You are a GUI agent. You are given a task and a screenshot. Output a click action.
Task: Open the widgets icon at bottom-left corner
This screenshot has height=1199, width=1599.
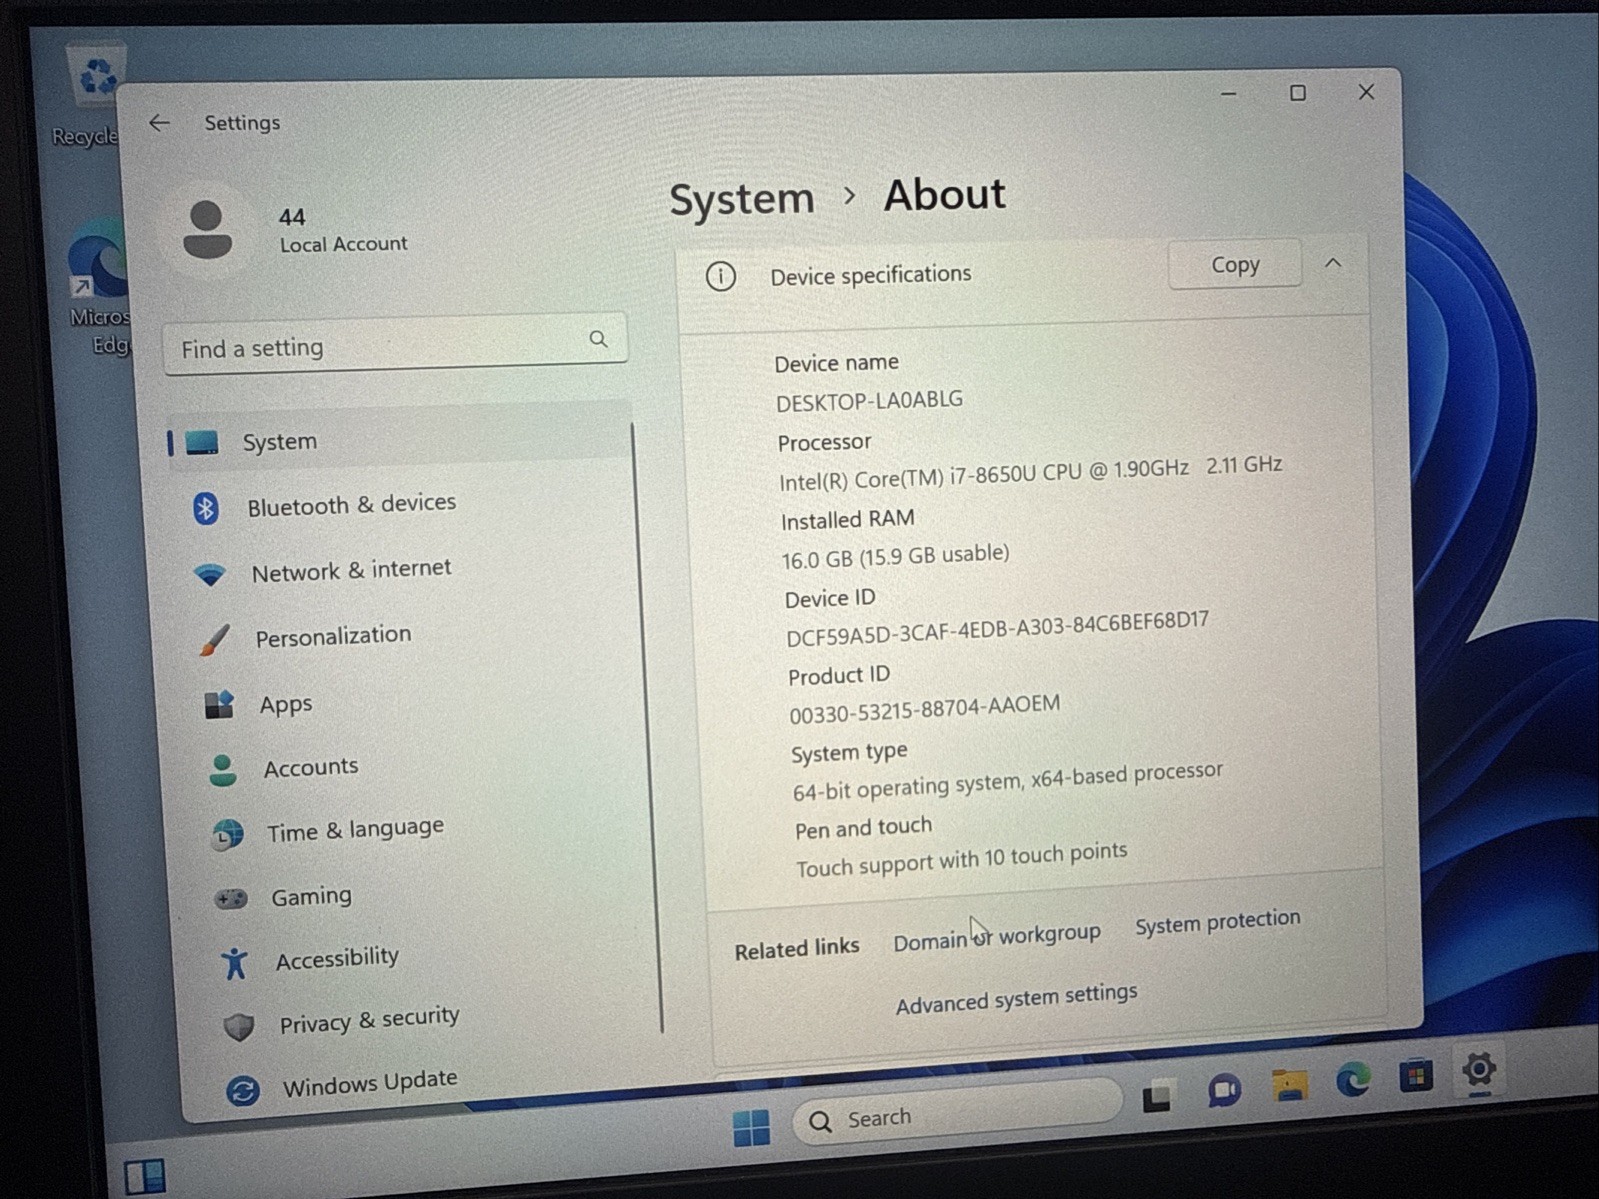tap(144, 1177)
